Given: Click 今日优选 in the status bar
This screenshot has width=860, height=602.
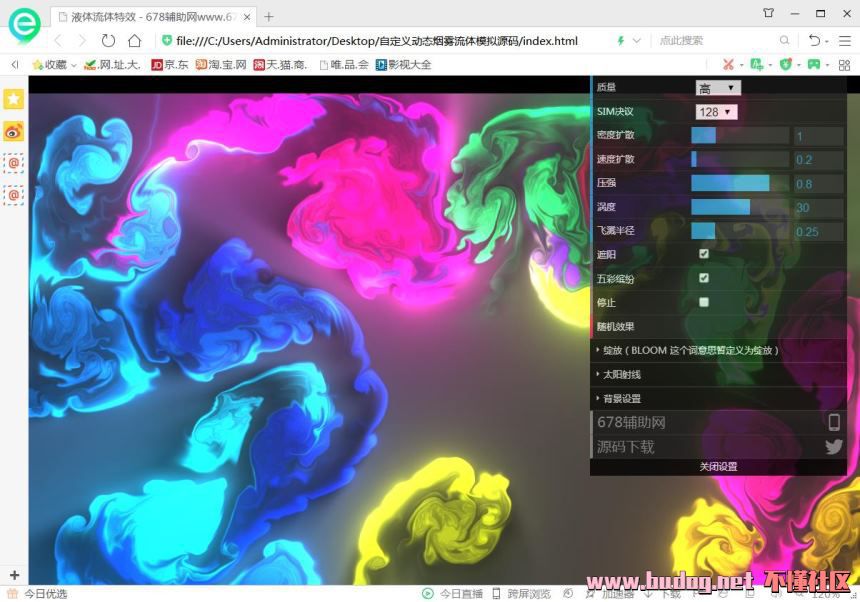Looking at the screenshot, I should (38, 594).
